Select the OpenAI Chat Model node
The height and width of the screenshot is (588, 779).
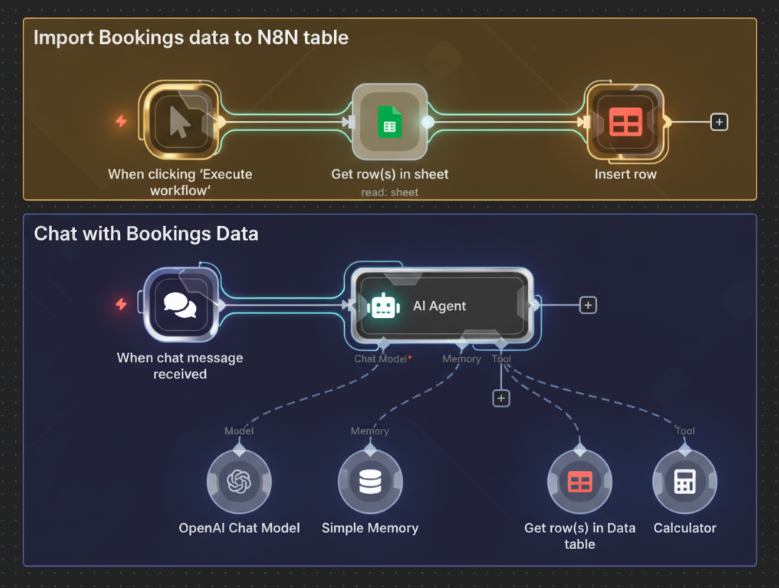pos(239,482)
